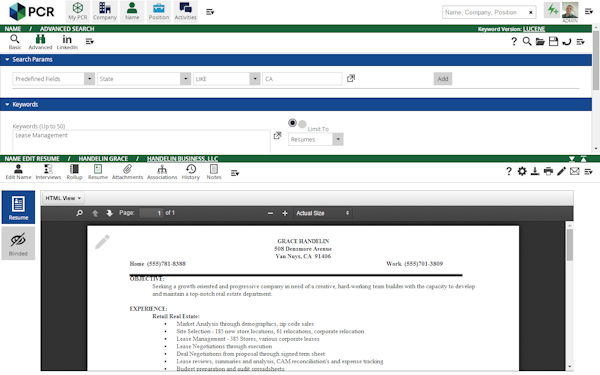
Task: Open the admin user profile photo
Action: pyautogui.click(x=570, y=10)
